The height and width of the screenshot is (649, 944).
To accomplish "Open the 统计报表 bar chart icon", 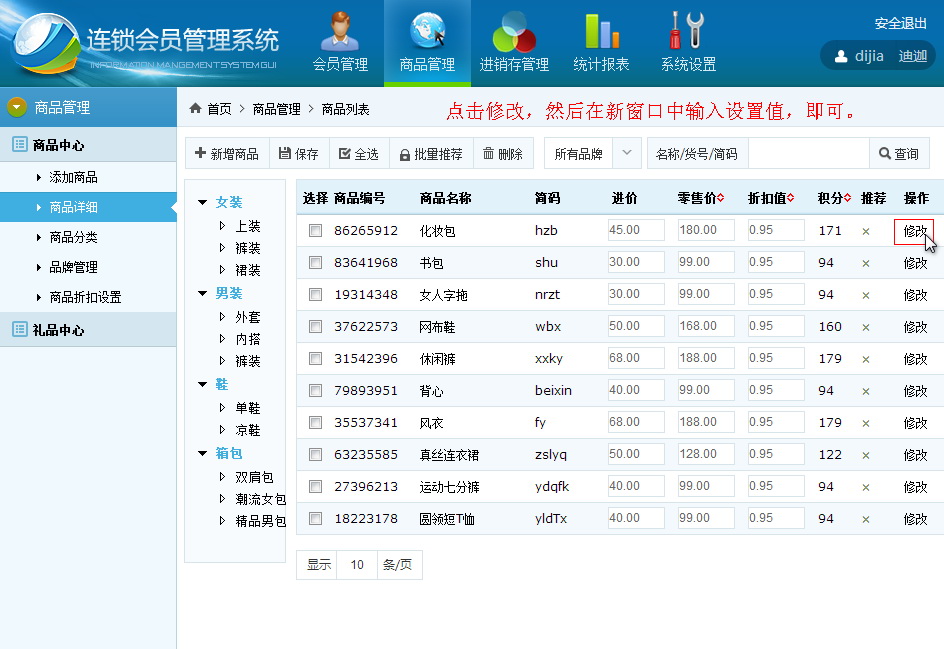I will [601, 31].
